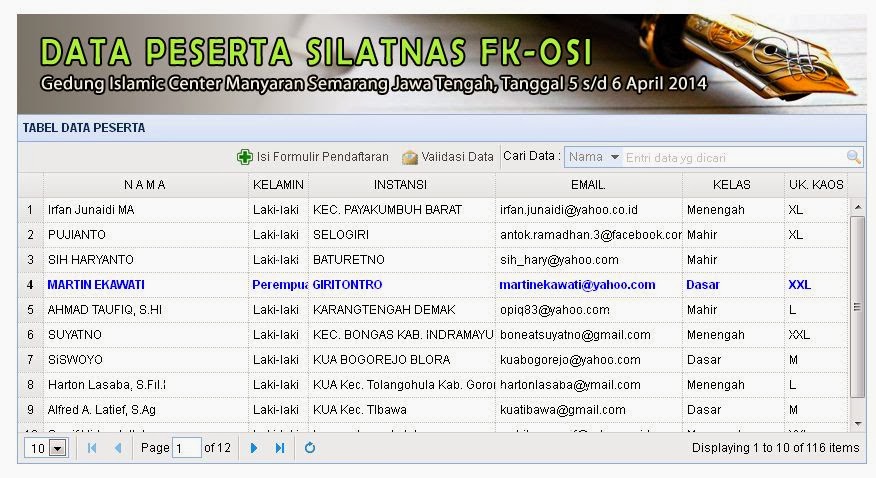This screenshot has height=478, width=876.
Task: Select the row SIH HARYANTO
Action: tap(433, 260)
